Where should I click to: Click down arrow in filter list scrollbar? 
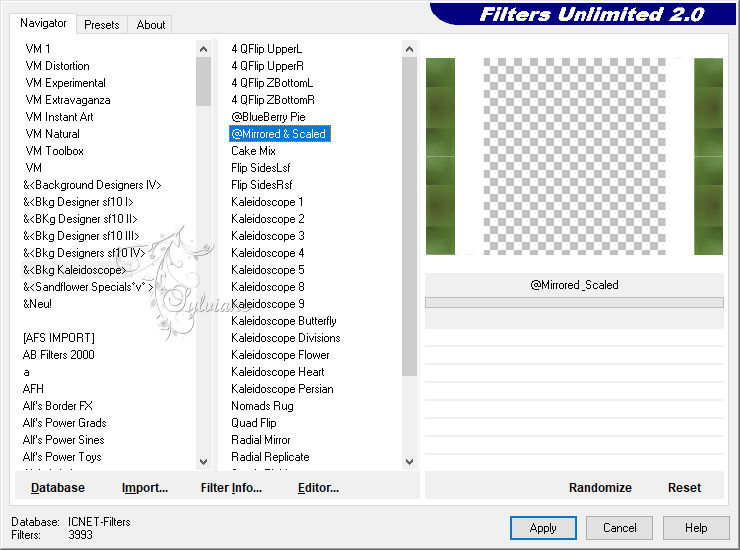[409, 462]
